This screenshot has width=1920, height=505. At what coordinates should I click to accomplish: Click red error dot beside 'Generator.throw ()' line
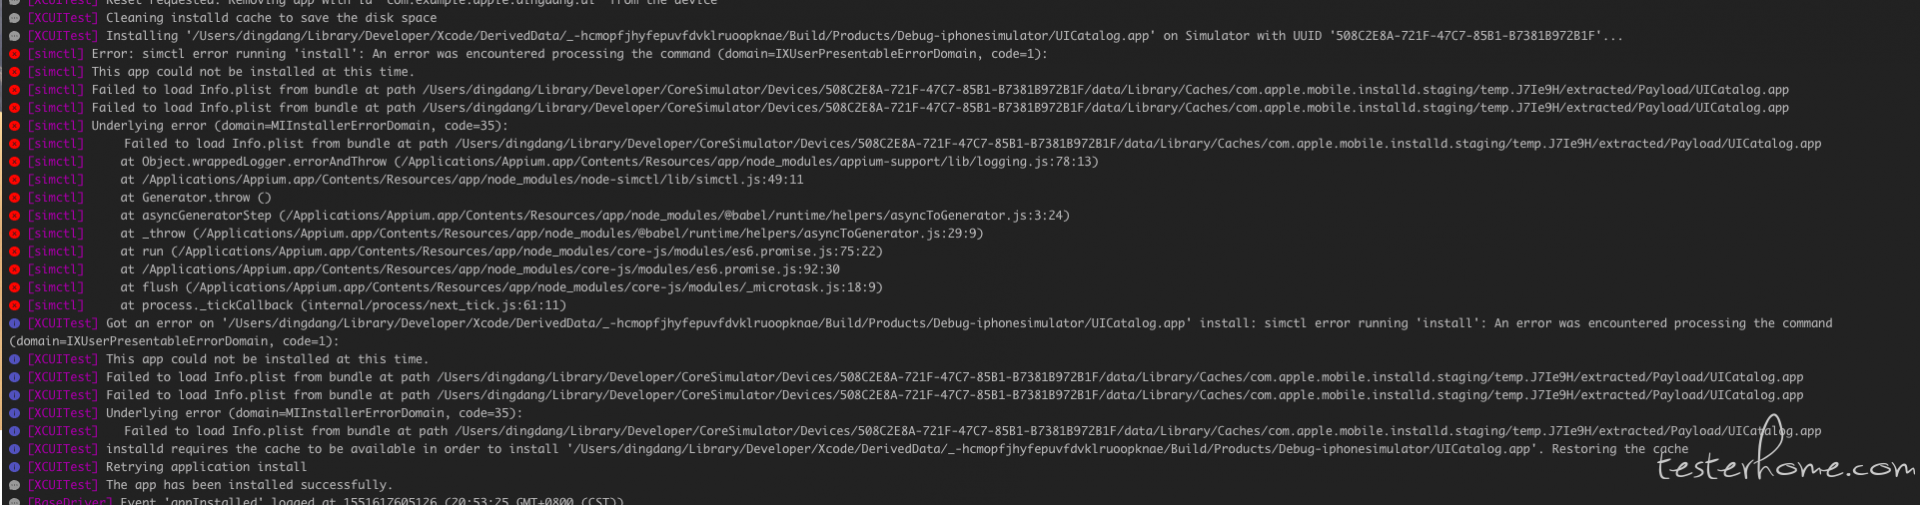(14, 198)
